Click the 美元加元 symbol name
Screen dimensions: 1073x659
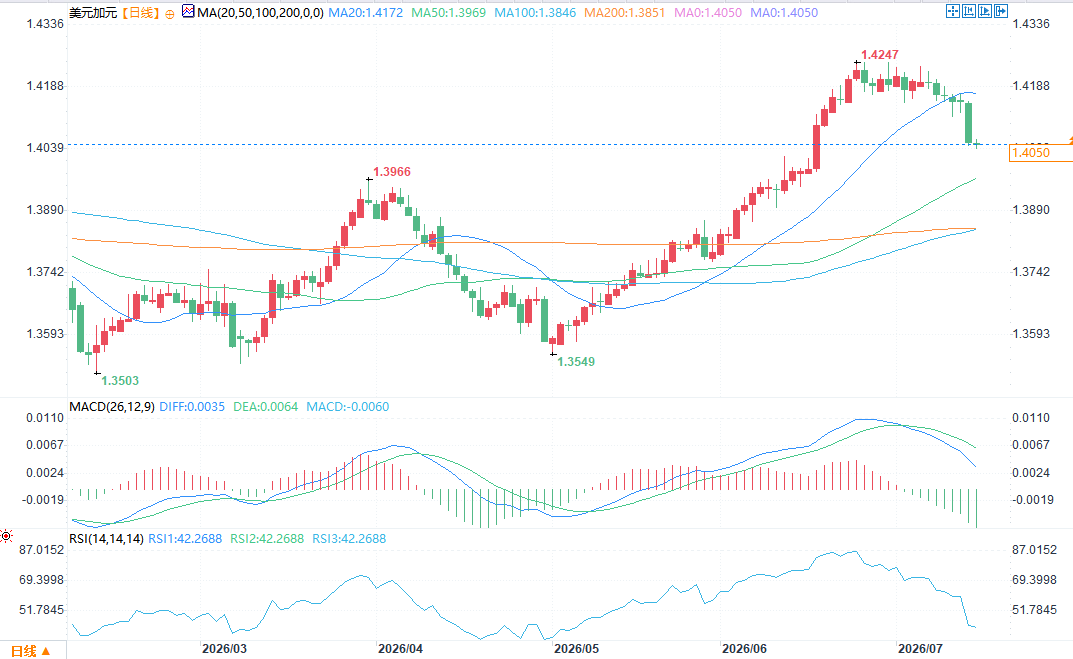point(94,12)
